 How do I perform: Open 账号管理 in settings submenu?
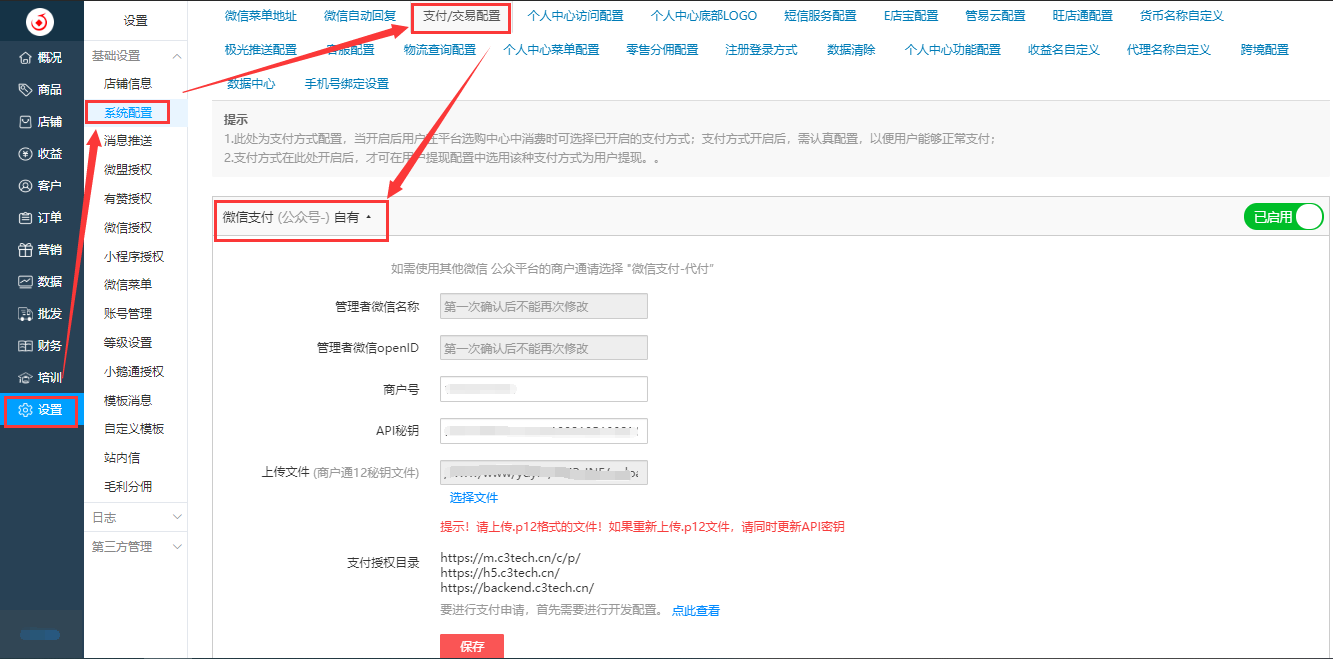(x=128, y=313)
